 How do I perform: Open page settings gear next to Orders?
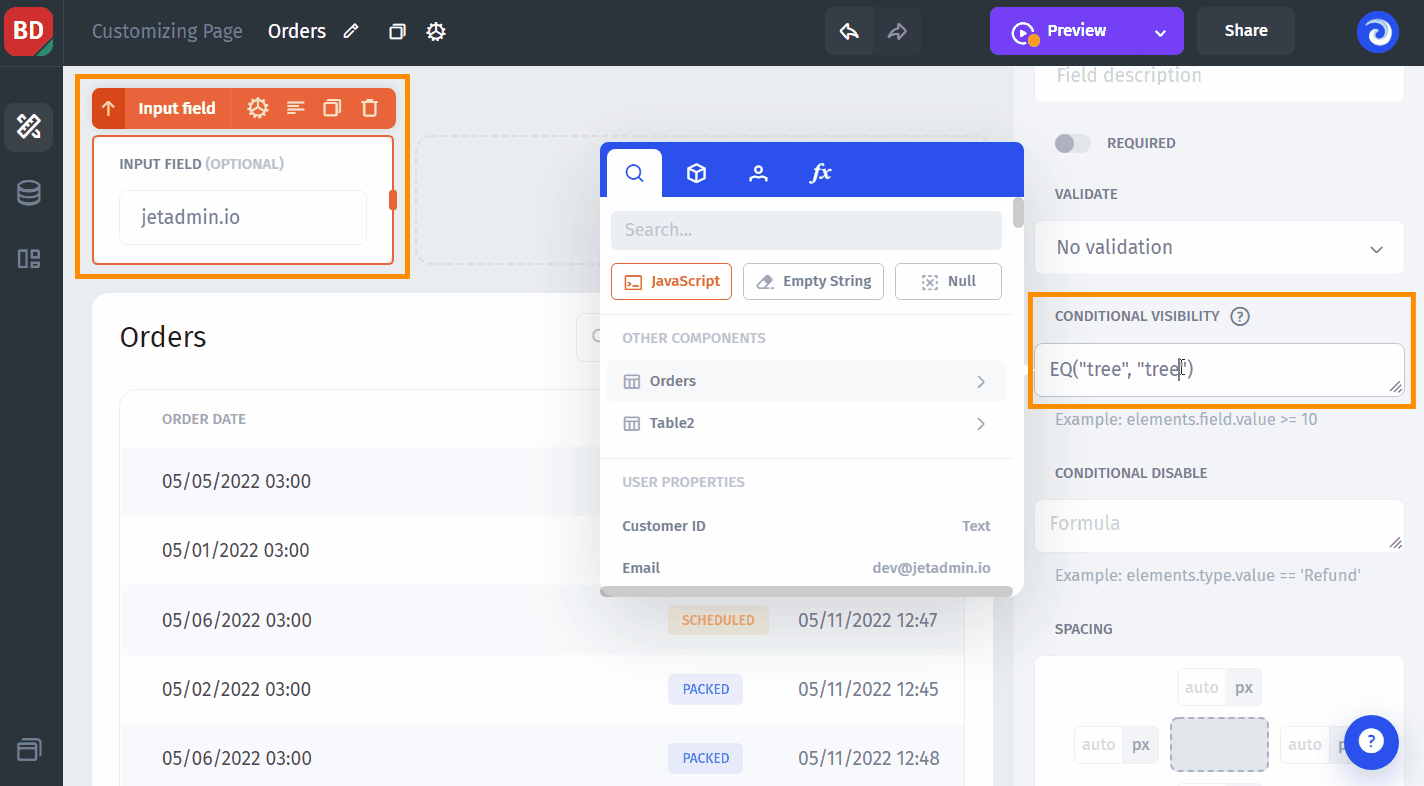point(436,32)
